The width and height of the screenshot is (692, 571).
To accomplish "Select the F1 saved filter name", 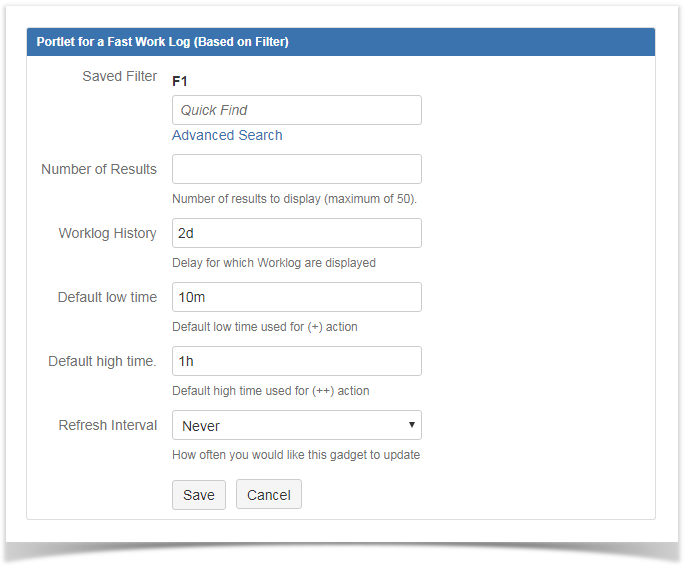I will point(181,80).
